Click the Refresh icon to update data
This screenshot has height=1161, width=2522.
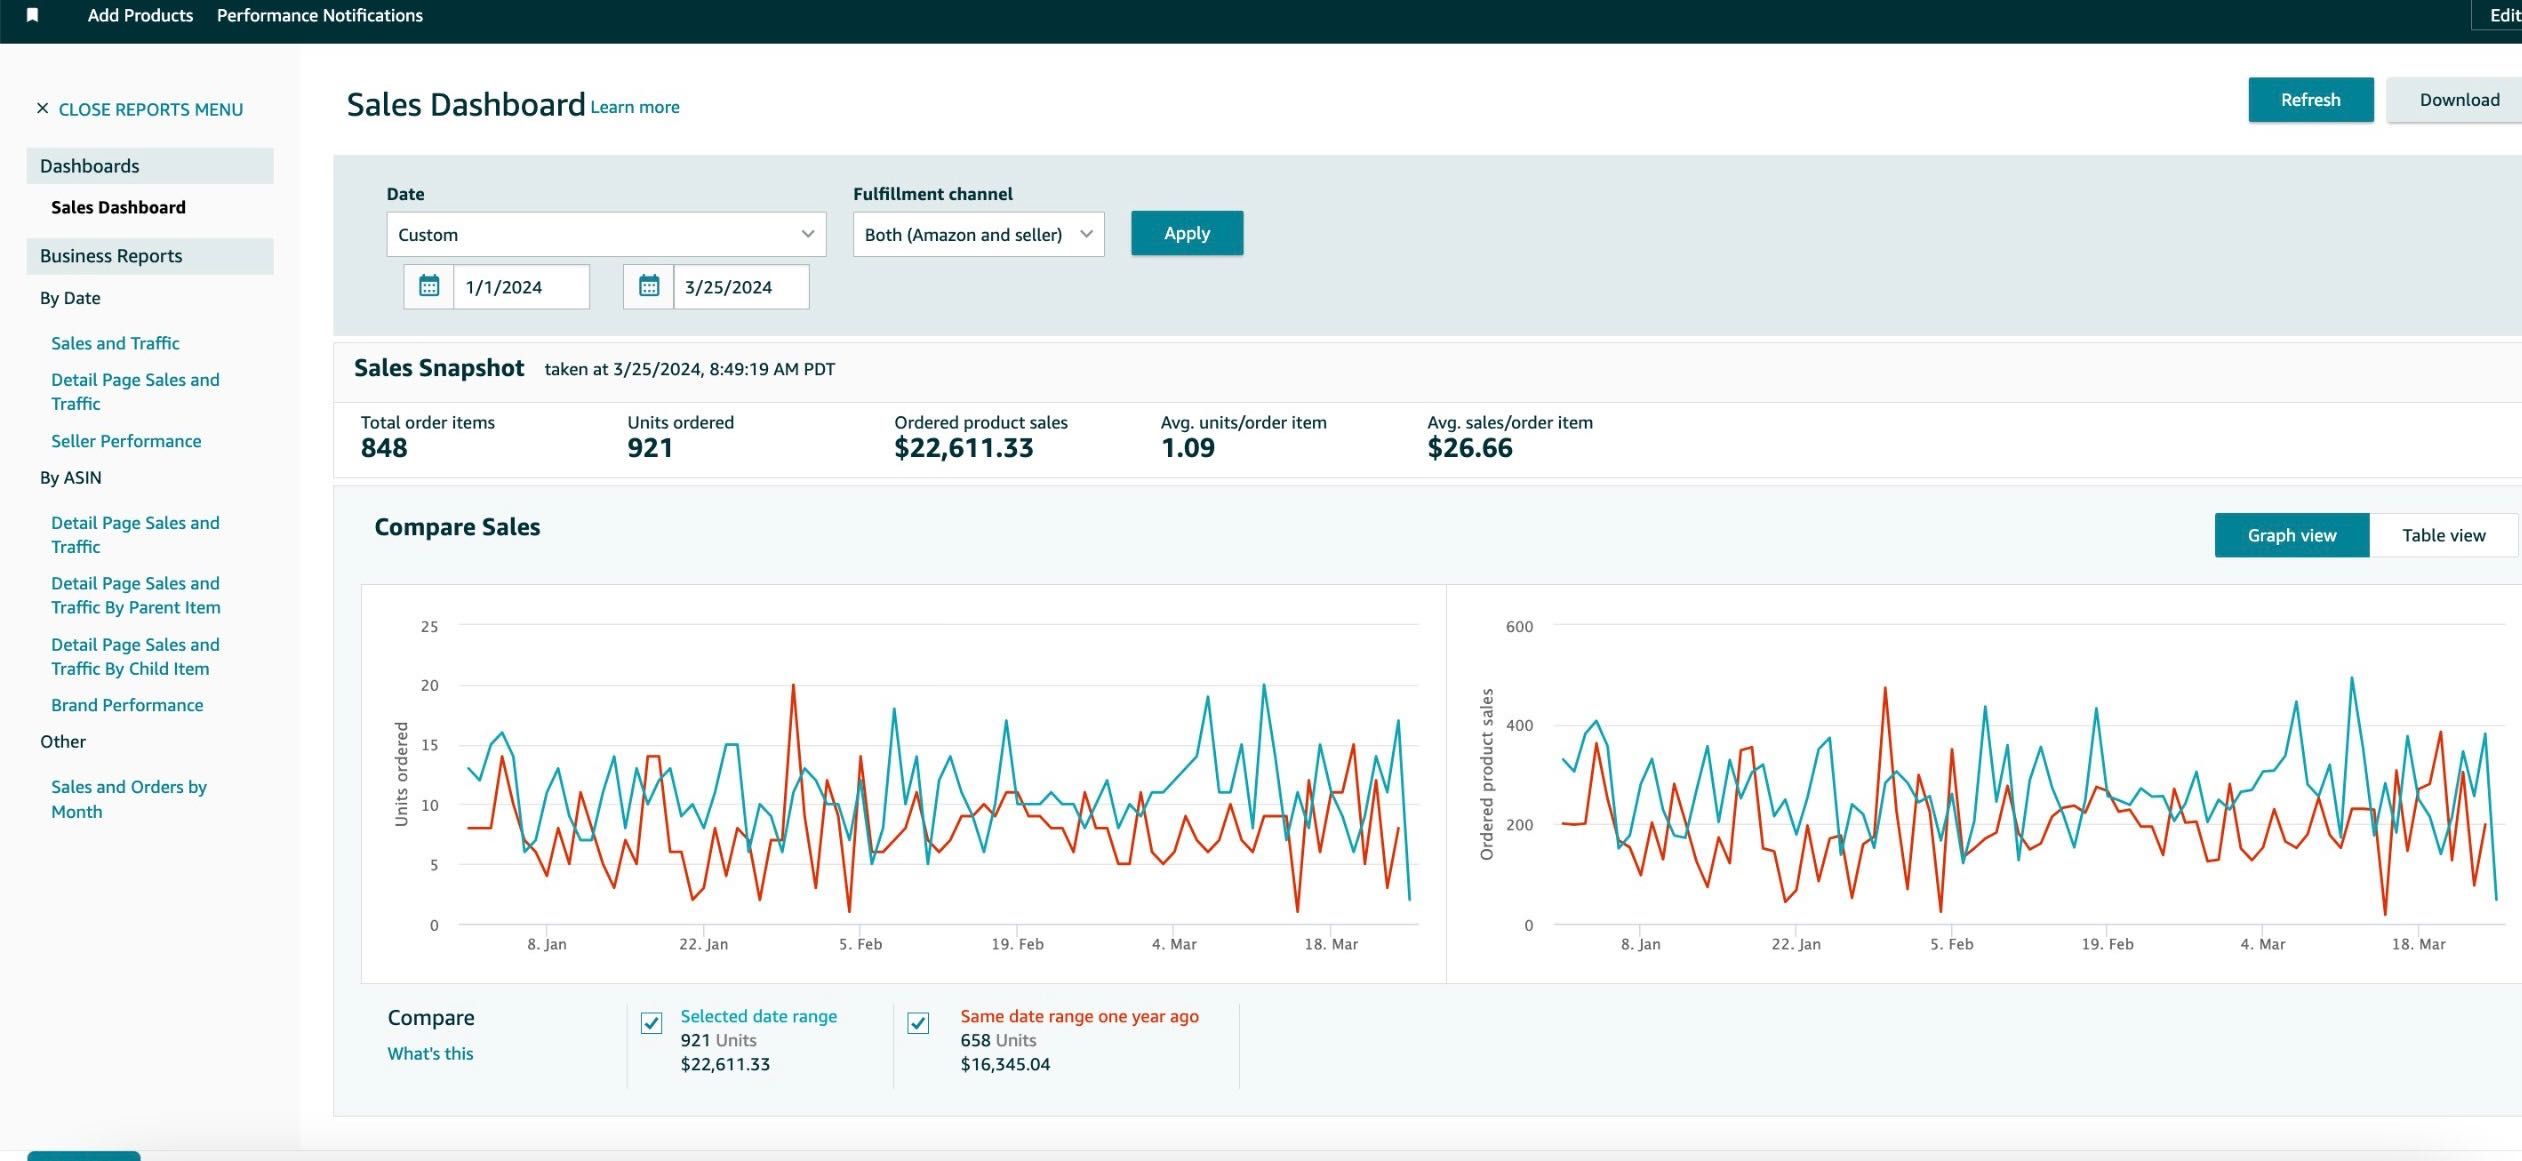2311,98
